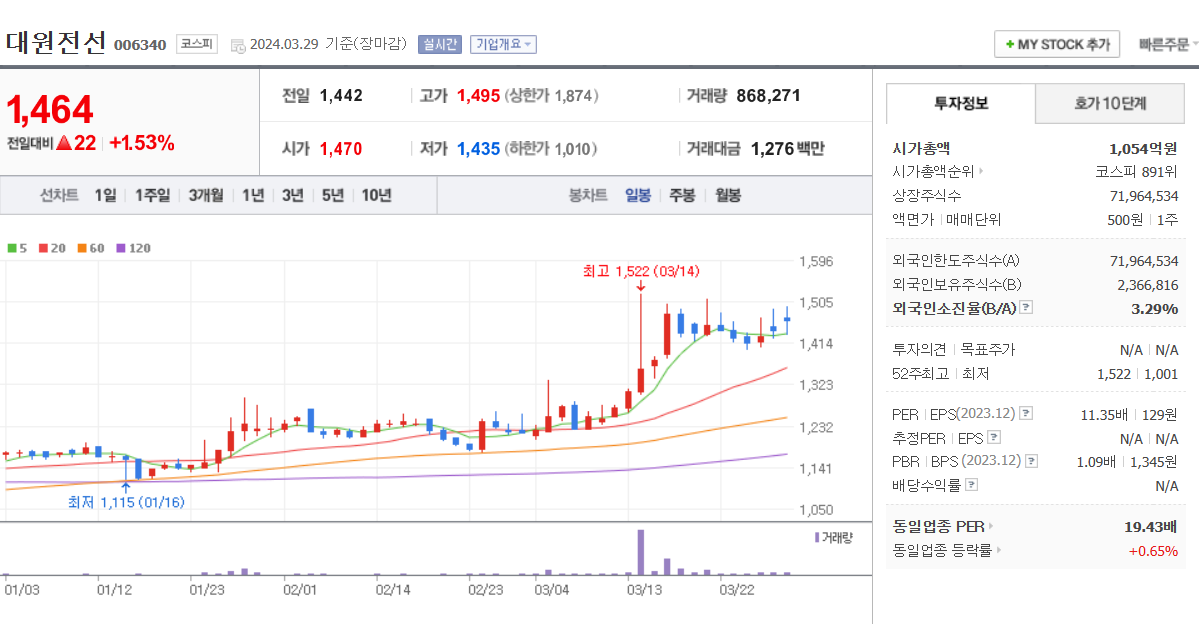Click the 거래량 legend in volume chart
The width and height of the screenshot is (1201, 624).
[x=833, y=537]
